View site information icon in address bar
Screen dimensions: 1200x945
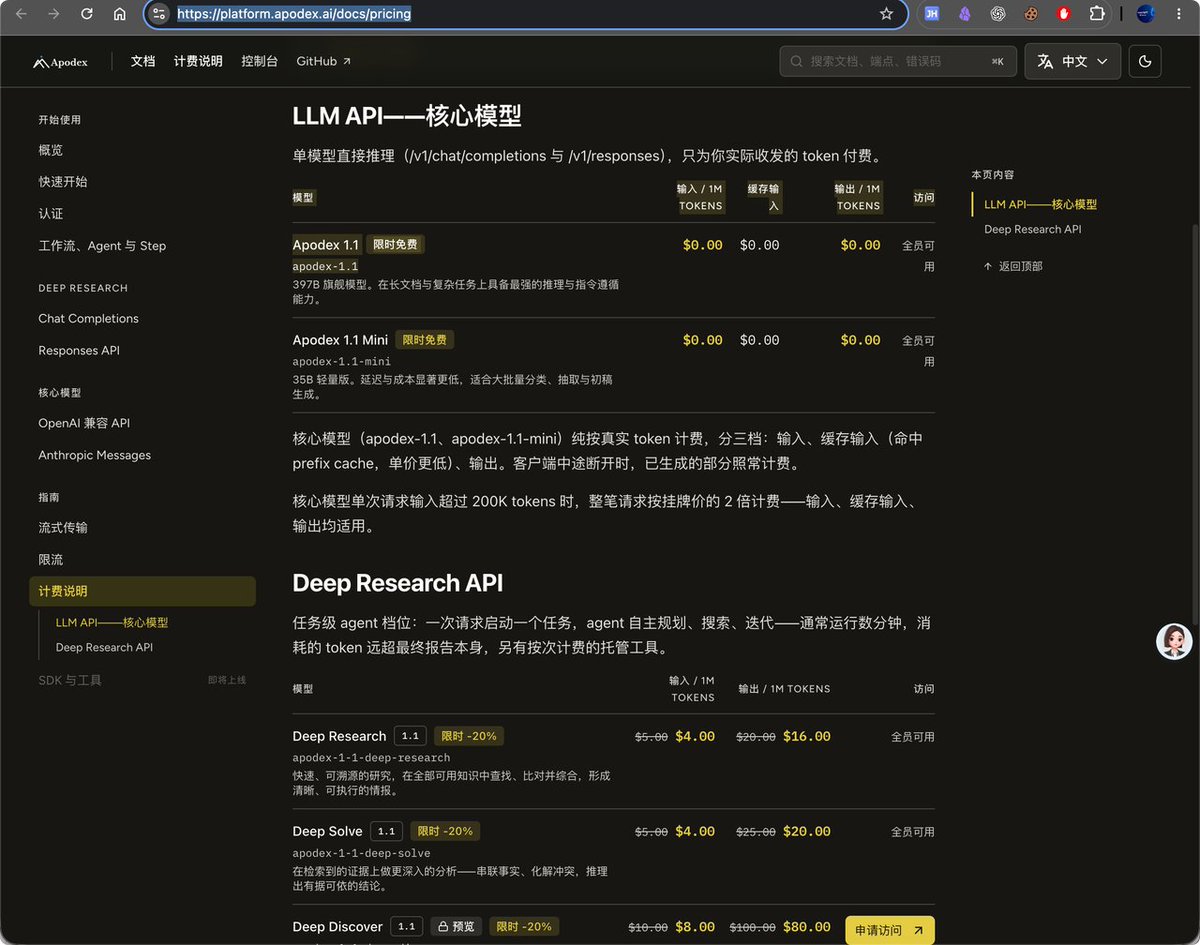tap(160, 14)
